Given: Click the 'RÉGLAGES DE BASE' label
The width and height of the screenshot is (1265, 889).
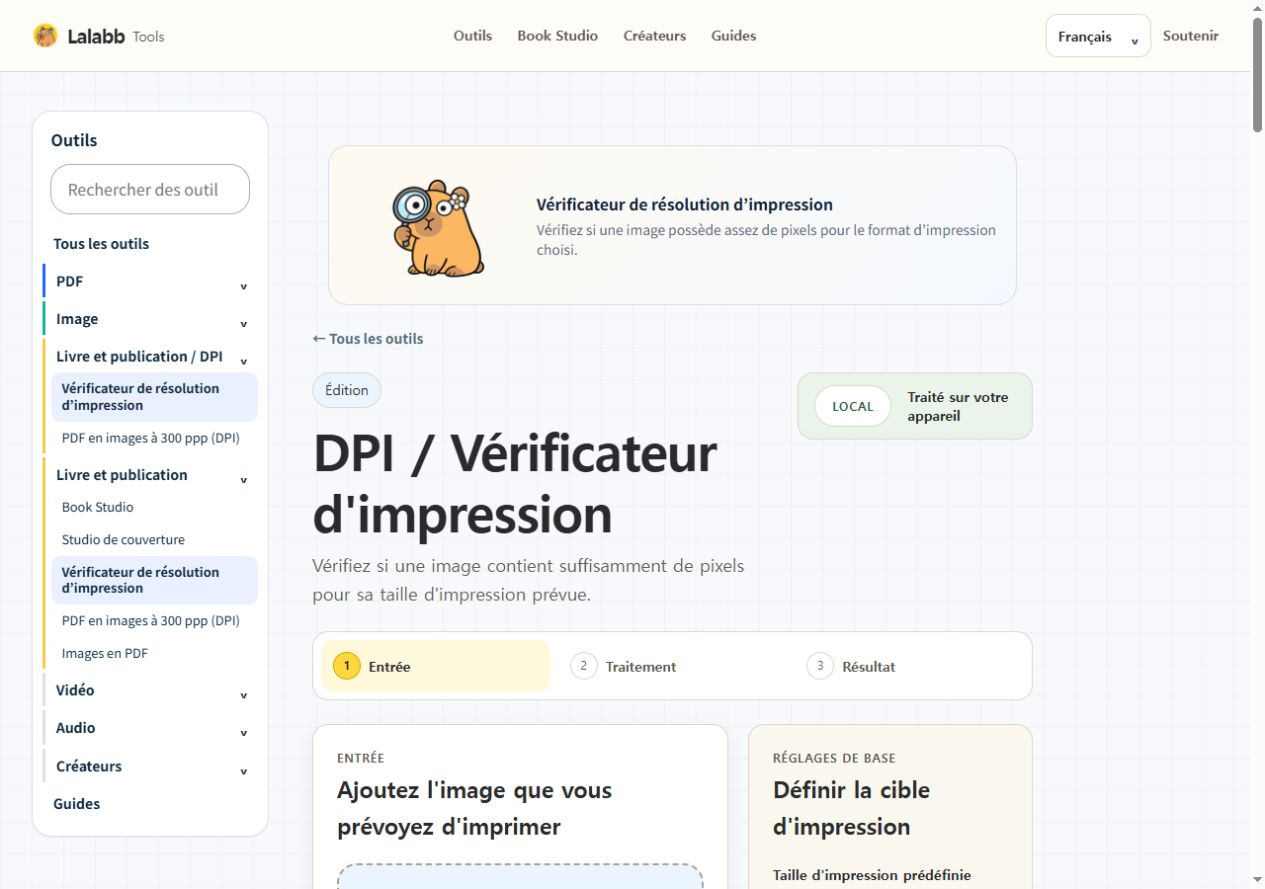Looking at the screenshot, I should (834, 758).
